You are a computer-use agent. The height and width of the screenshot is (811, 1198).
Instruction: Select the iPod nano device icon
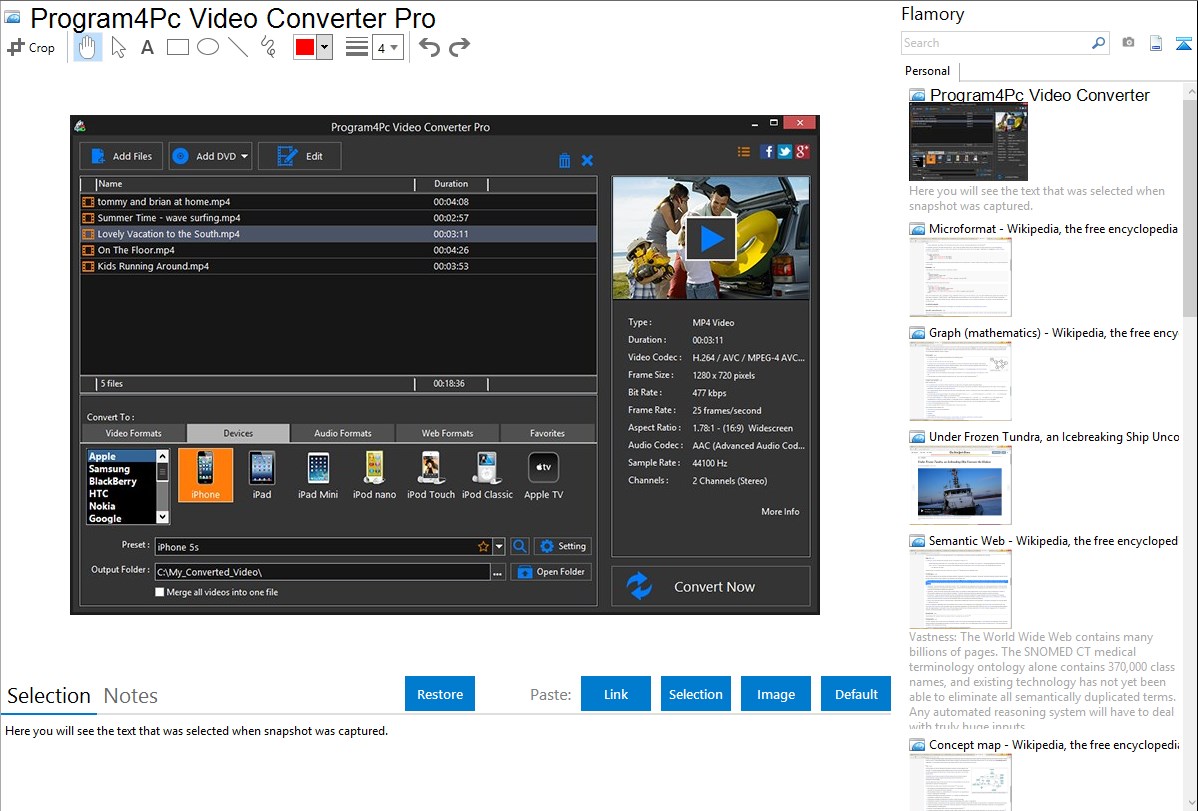(x=374, y=475)
